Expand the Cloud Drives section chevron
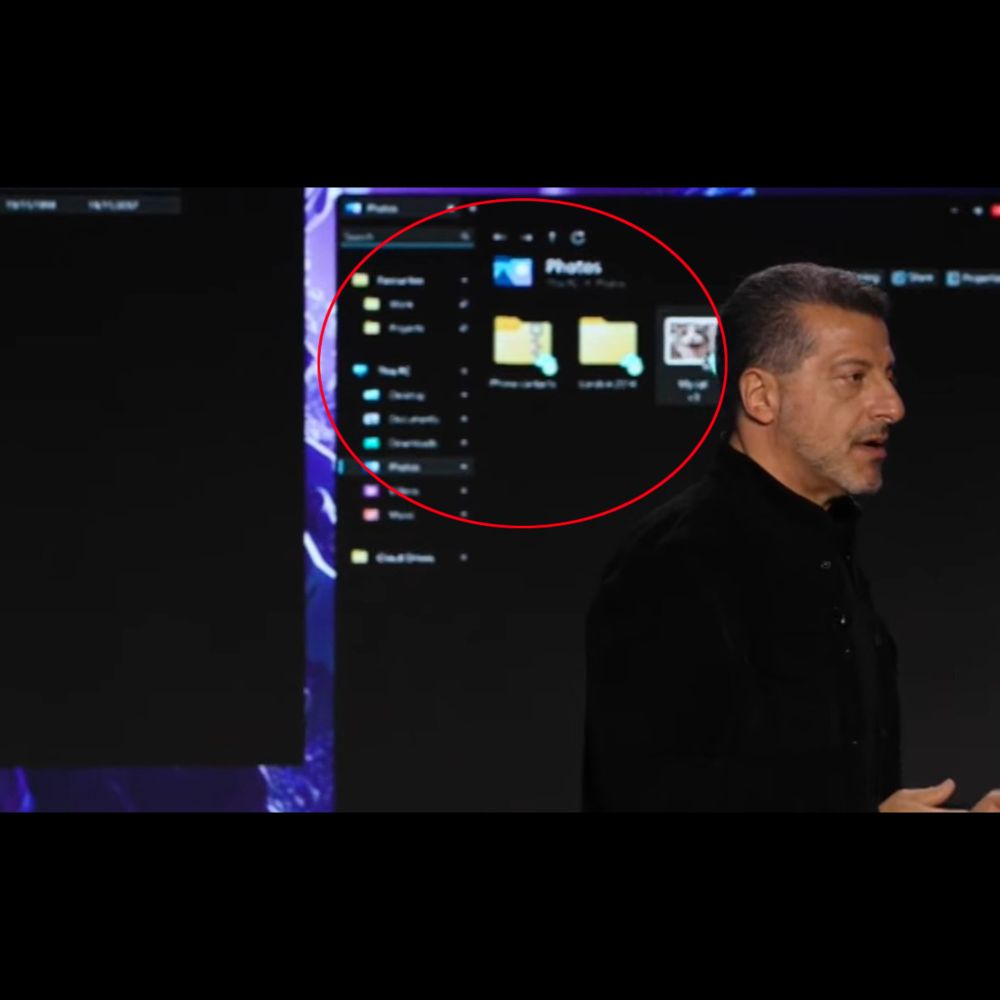 click(x=464, y=558)
